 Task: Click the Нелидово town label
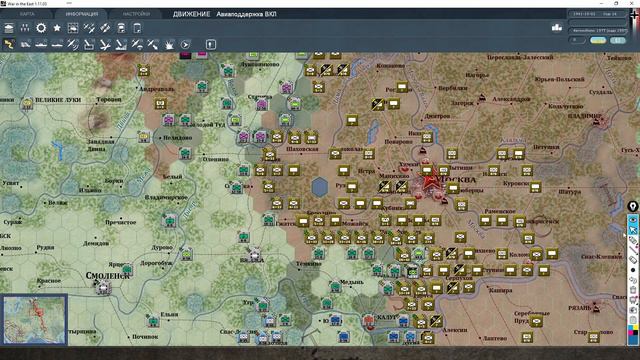coord(178,138)
